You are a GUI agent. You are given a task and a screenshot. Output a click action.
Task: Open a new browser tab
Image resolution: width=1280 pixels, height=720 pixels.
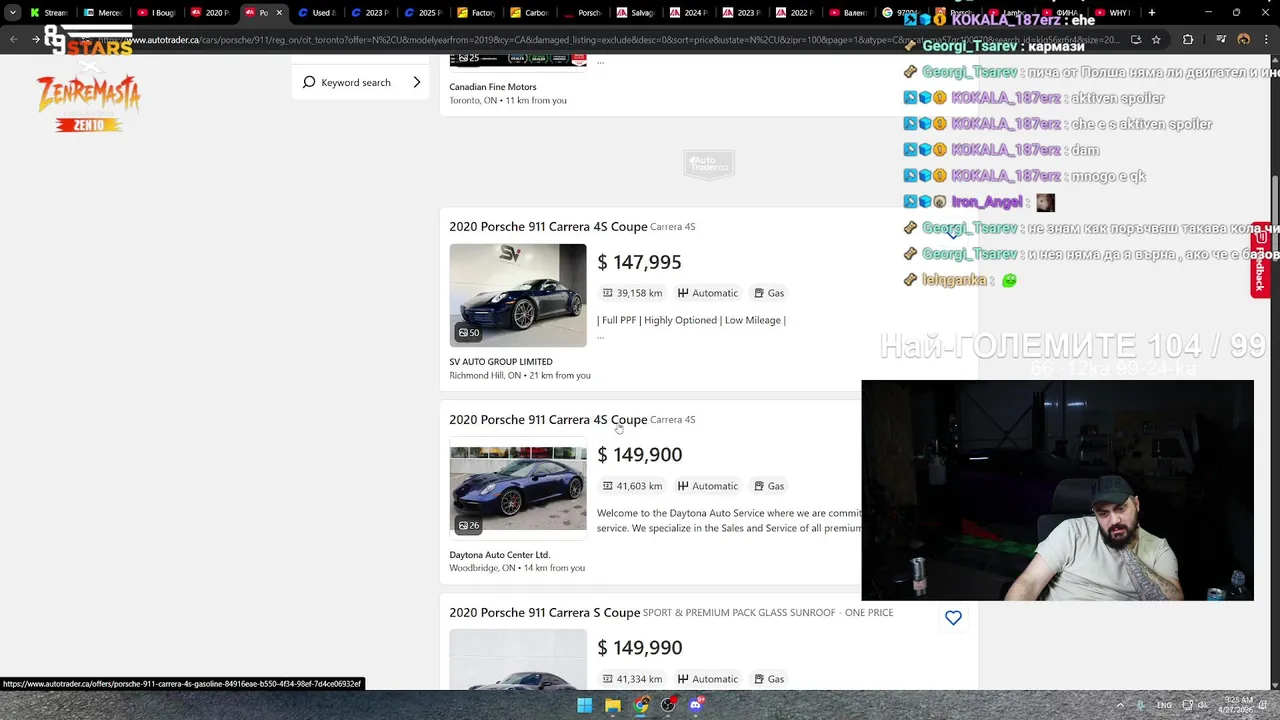(1152, 13)
